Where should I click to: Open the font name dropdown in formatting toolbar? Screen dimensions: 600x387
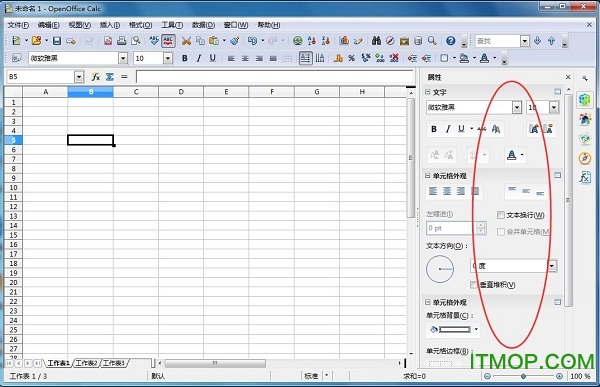pyautogui.click(x=123, y=58)
